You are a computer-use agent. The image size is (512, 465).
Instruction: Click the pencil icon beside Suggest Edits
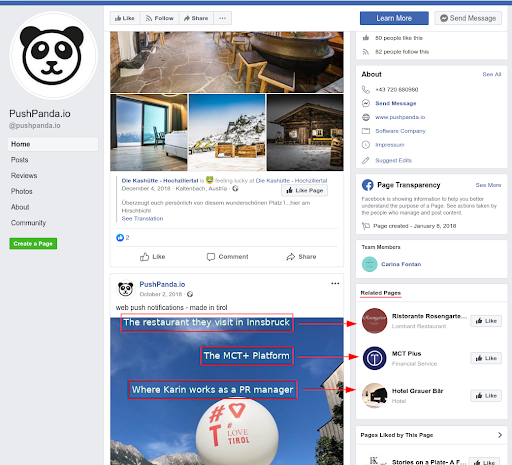click(366, 161)
